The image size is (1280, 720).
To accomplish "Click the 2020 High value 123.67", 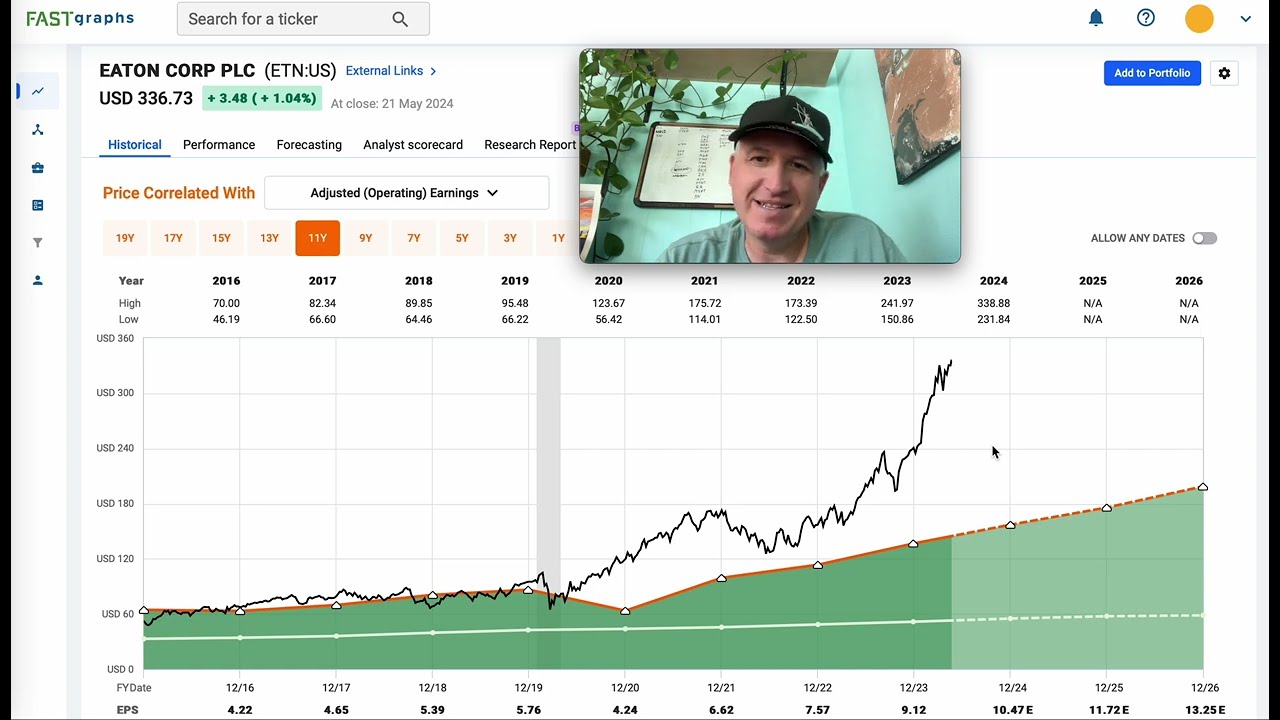I will point(608,303).
